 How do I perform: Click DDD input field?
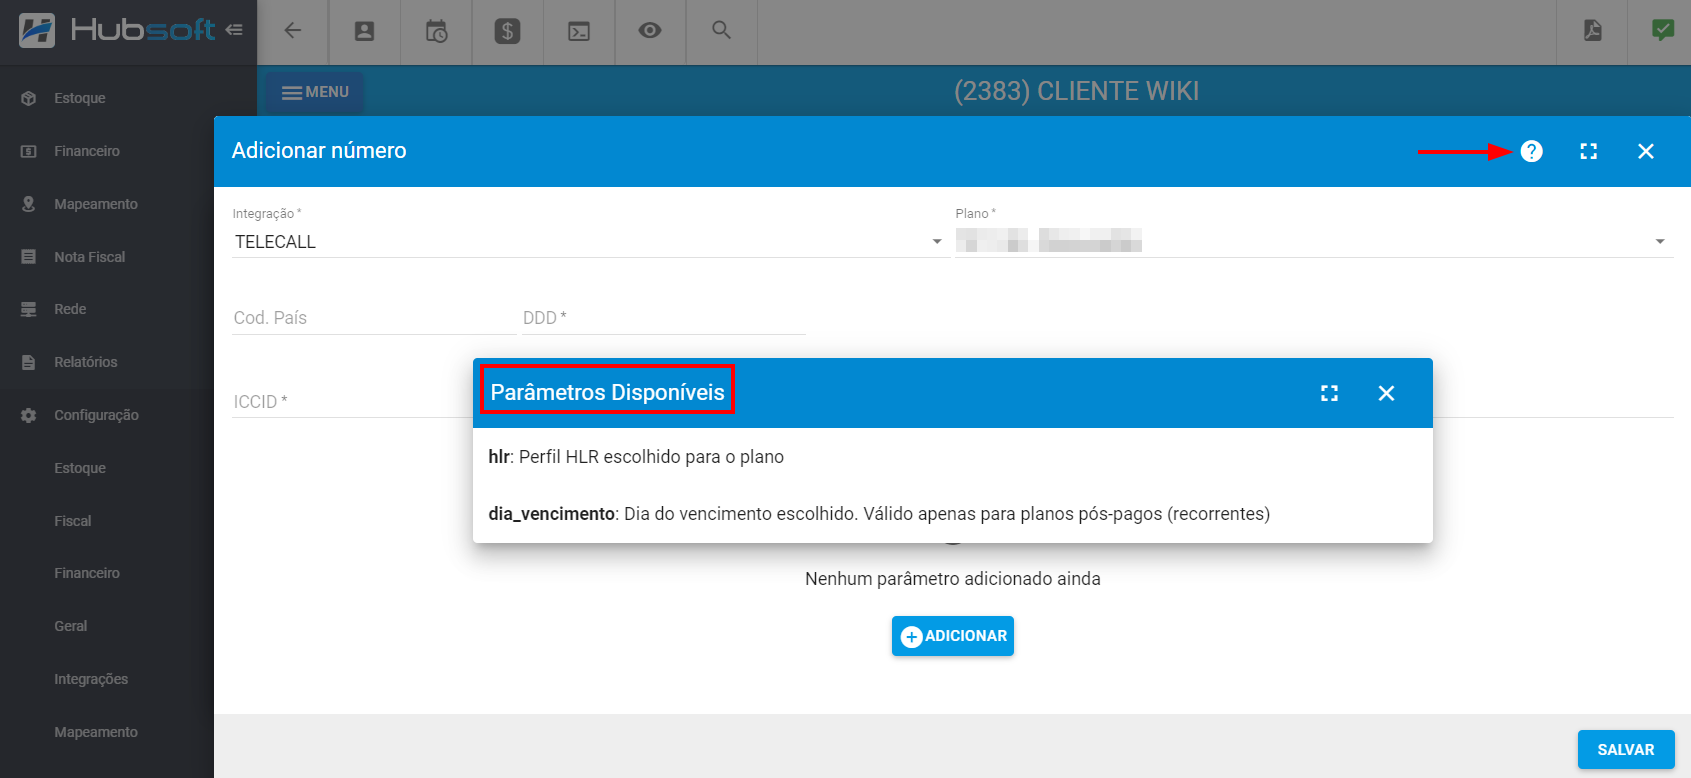(x=663, y=318)
